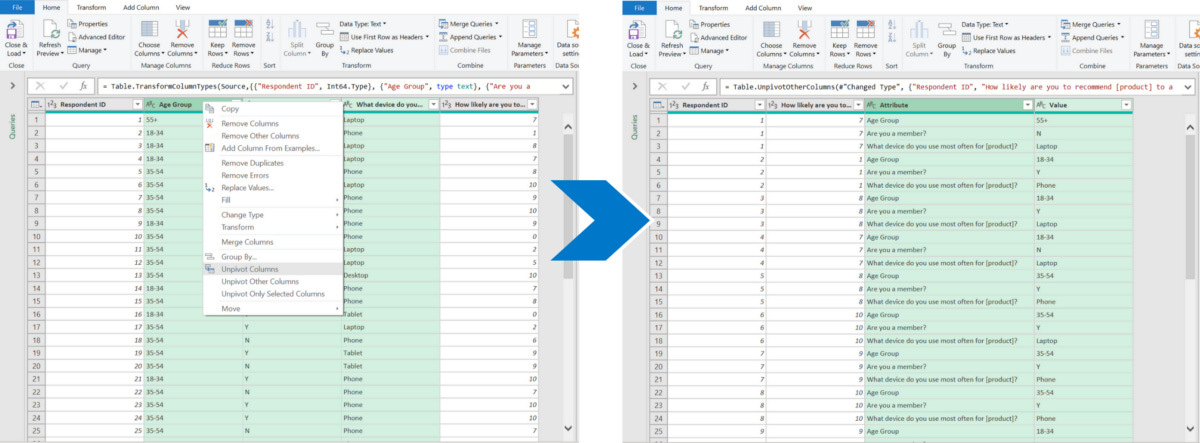Click Respondent ID header in right window
This screenshot has height=443, width=1200.
tap(717, 105)
